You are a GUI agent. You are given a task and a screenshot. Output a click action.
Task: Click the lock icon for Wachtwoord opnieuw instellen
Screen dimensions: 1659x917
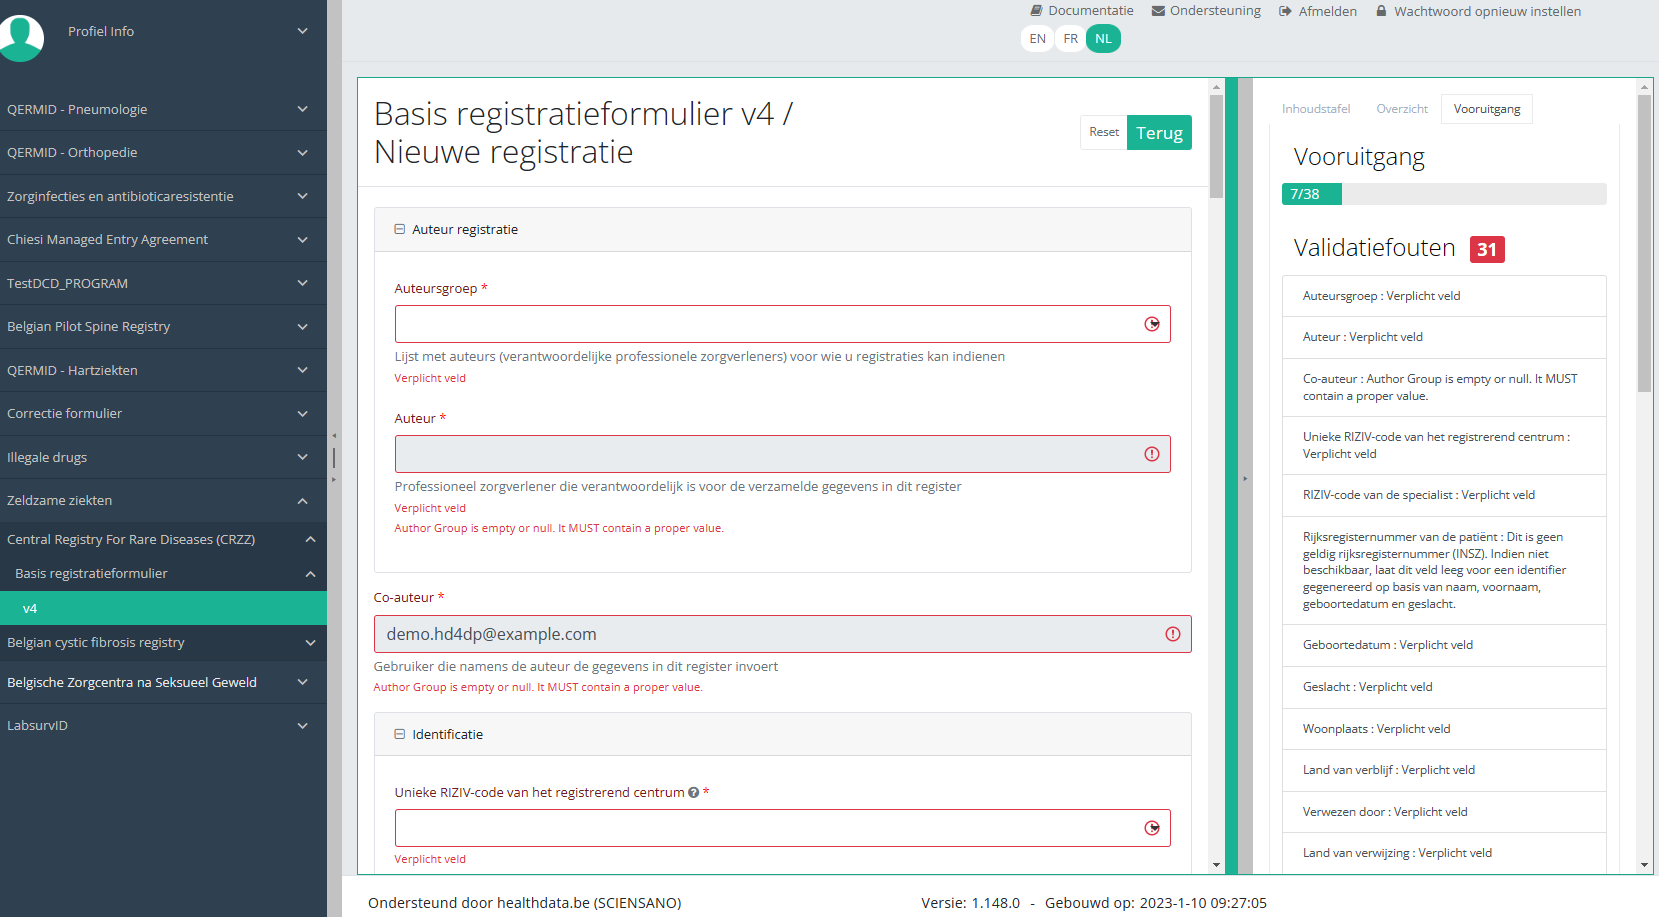pos(1381,11)
